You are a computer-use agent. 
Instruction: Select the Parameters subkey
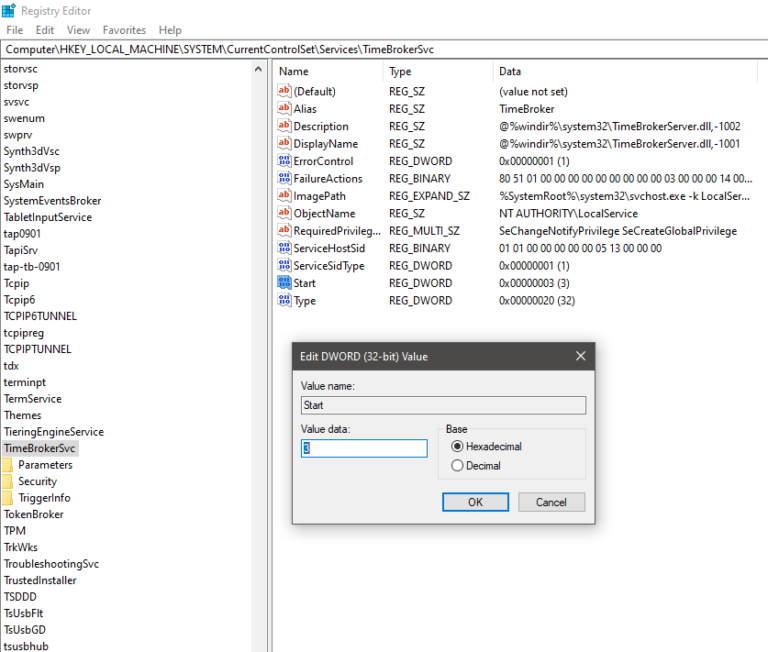coord(46,465)
